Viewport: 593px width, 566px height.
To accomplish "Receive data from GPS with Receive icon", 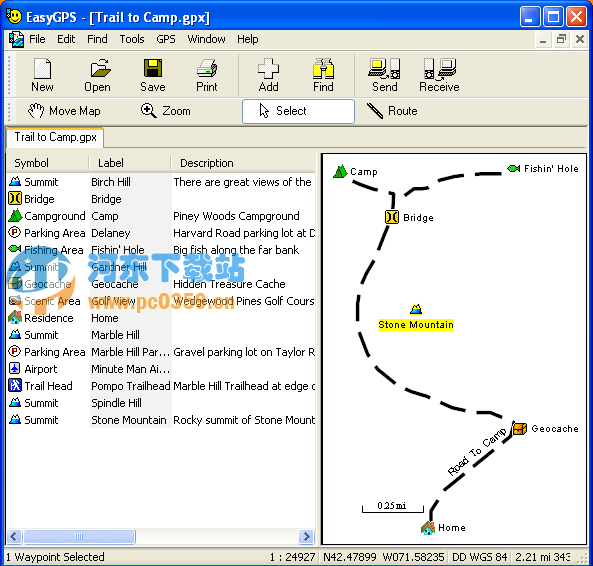I will coord(439,75).
